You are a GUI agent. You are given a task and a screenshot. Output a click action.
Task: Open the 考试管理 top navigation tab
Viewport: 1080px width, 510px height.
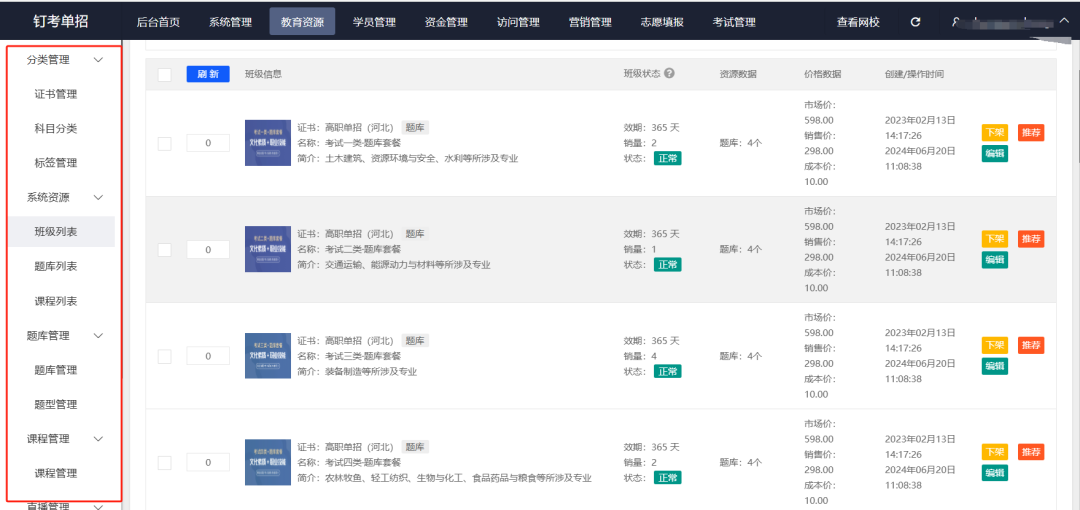point(734,22)
